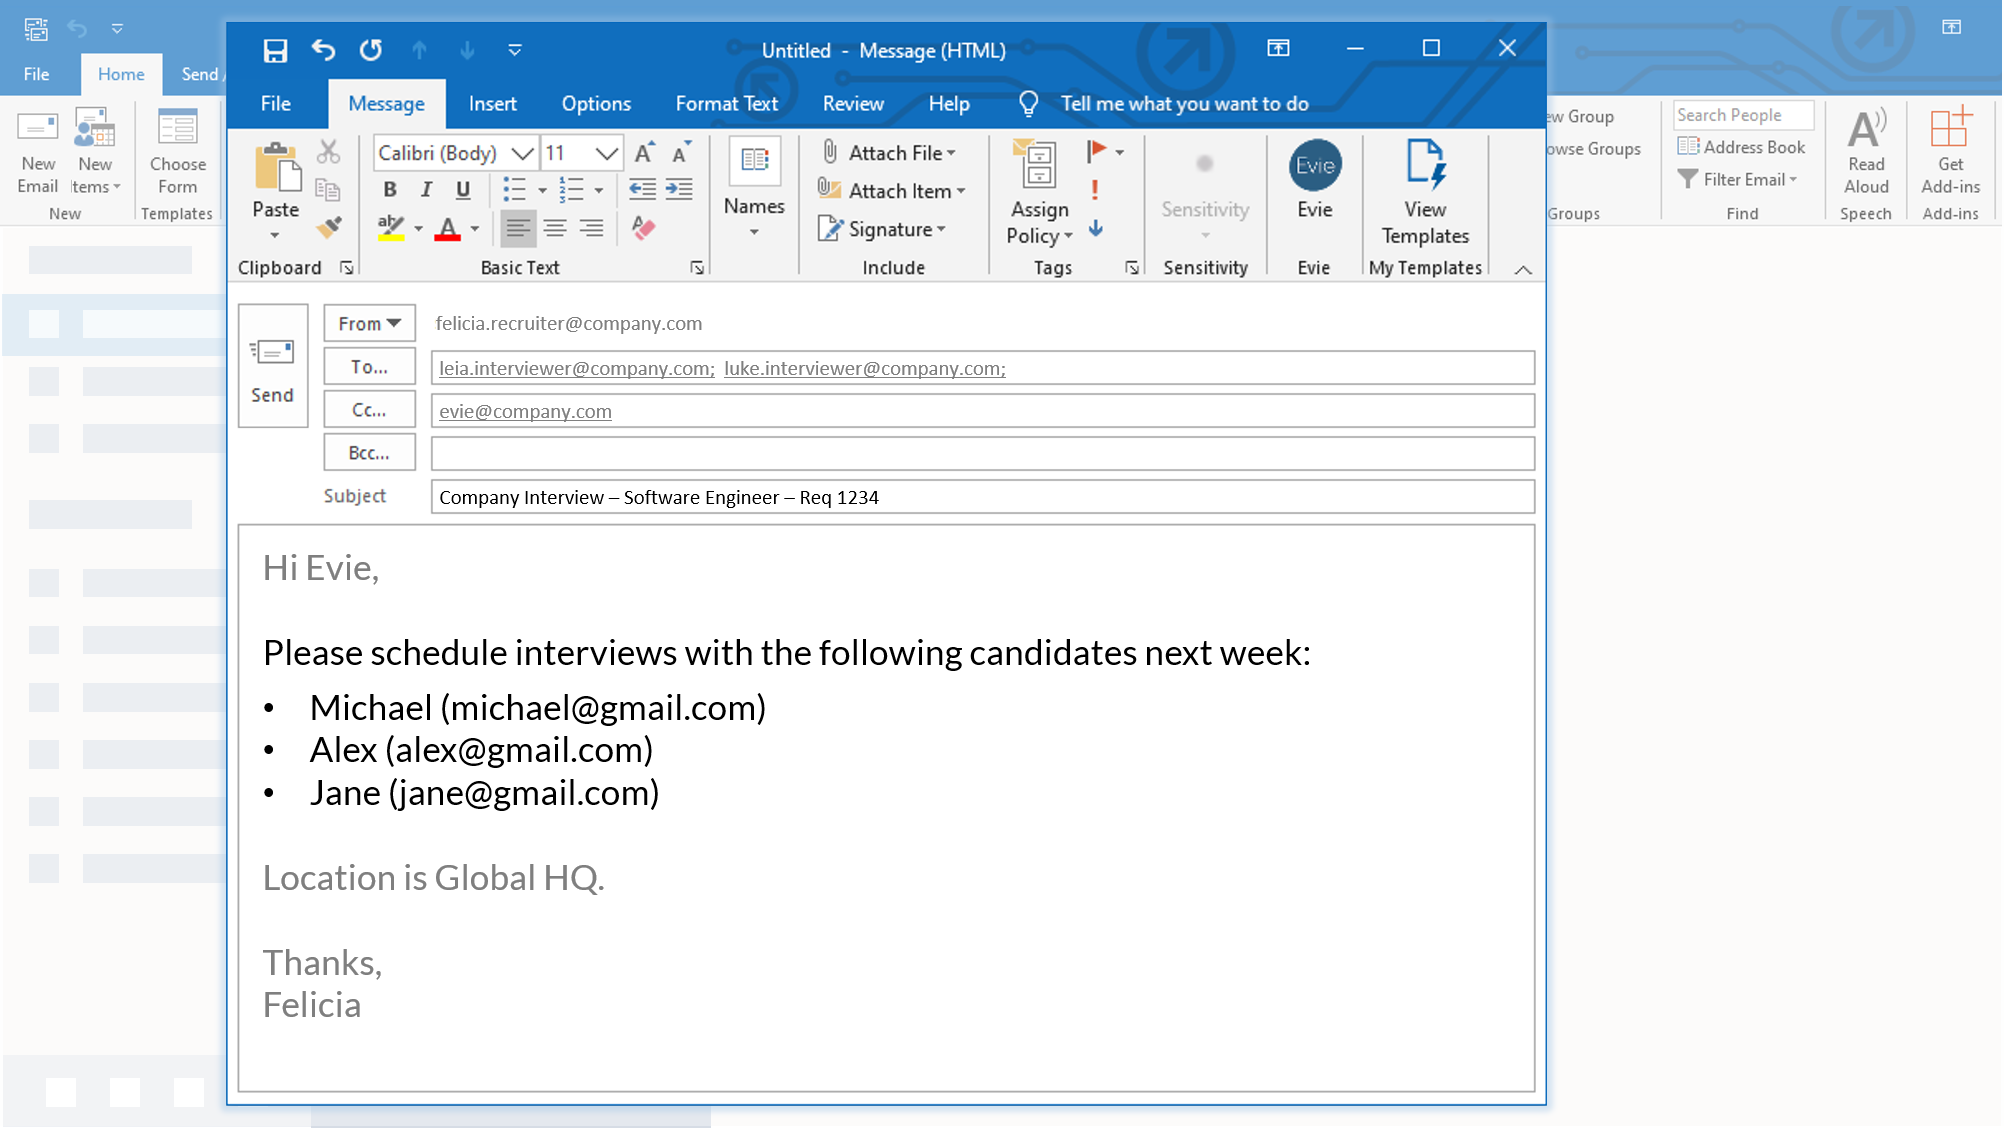Click the Bcc... button

tap(369, 453)
